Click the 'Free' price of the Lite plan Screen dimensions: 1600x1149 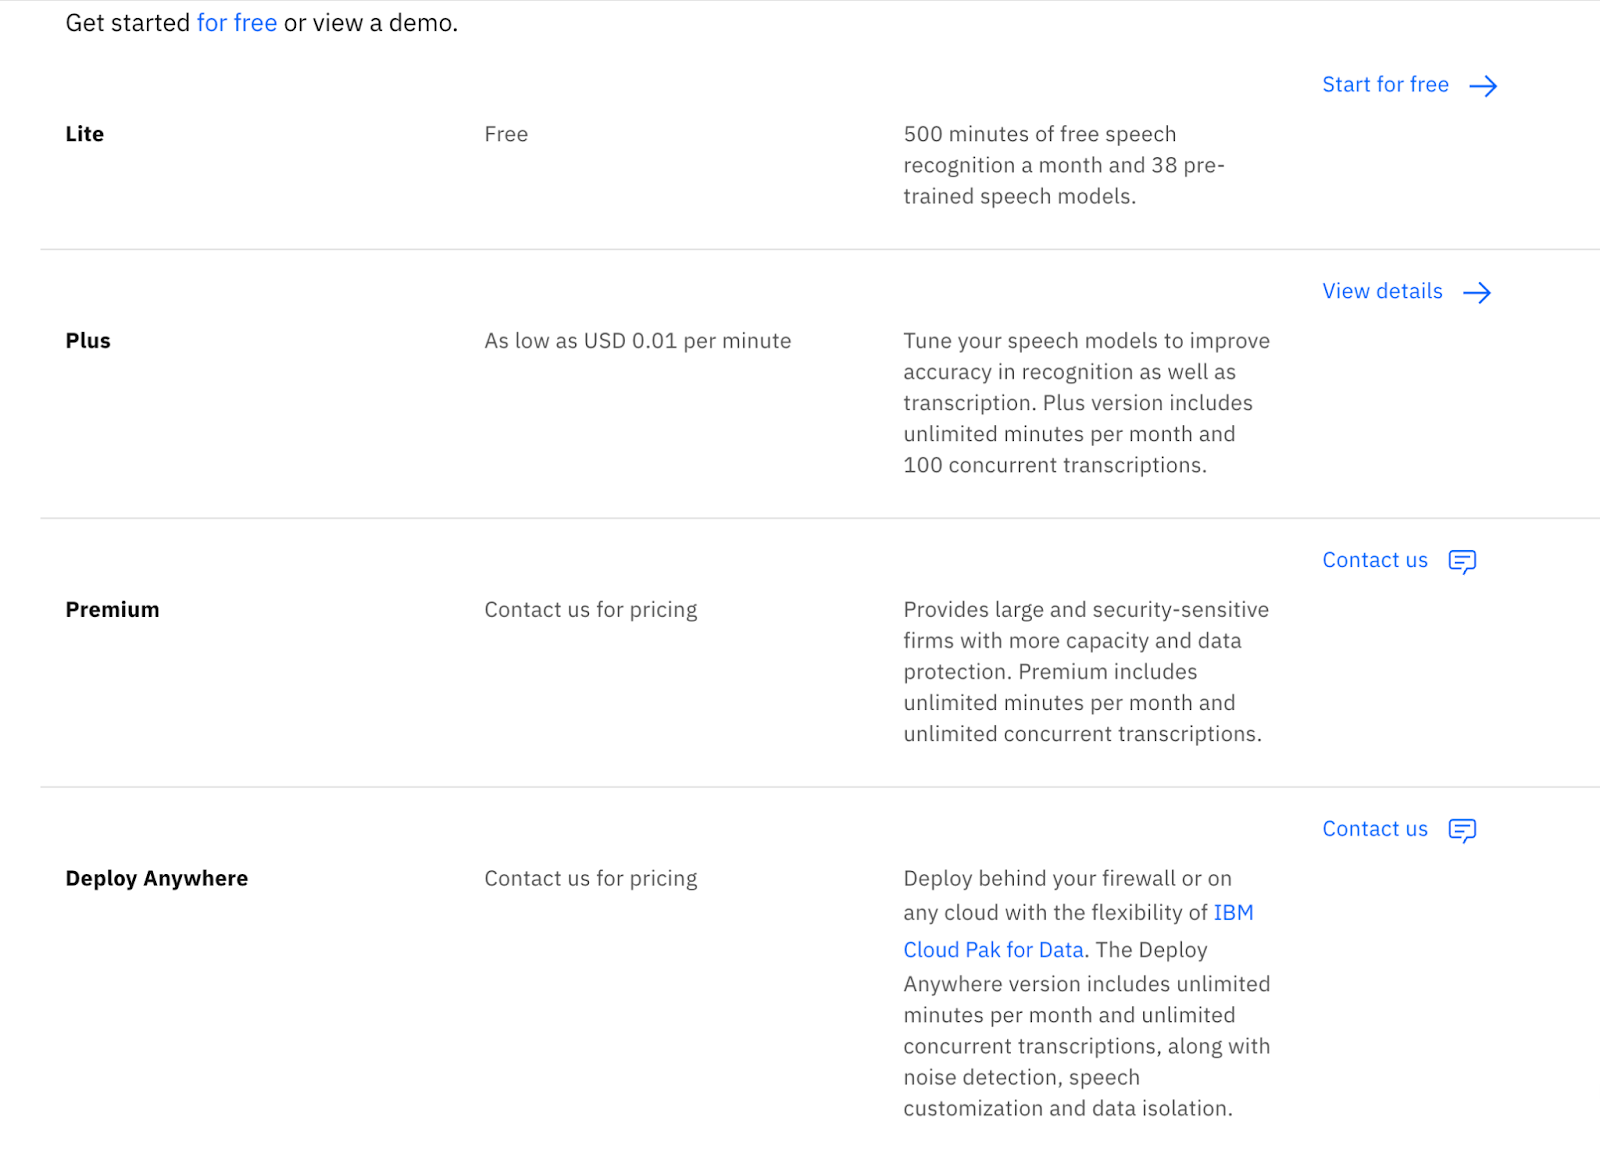506,134
